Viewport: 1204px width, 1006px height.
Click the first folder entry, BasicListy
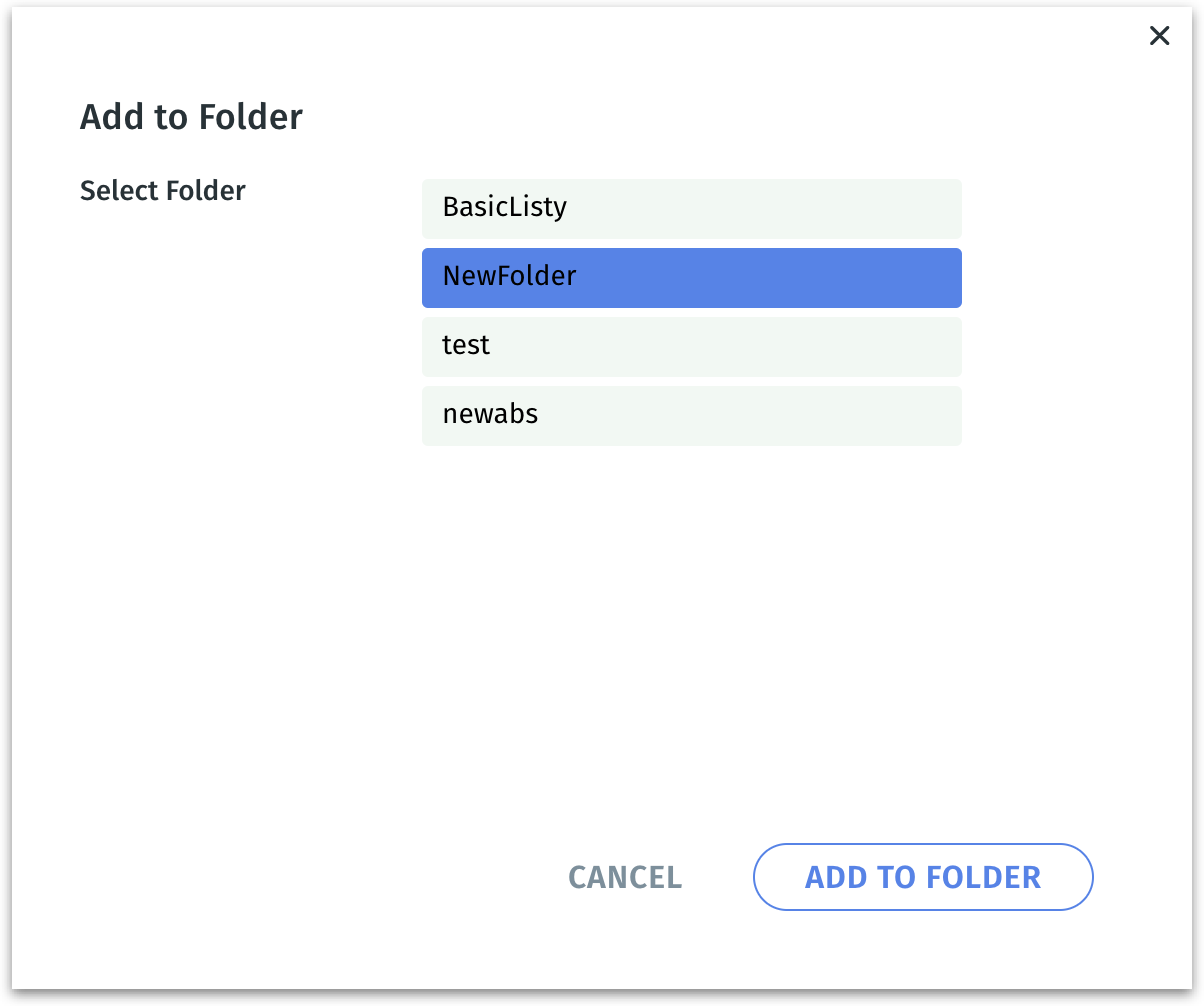click(691, 208)
